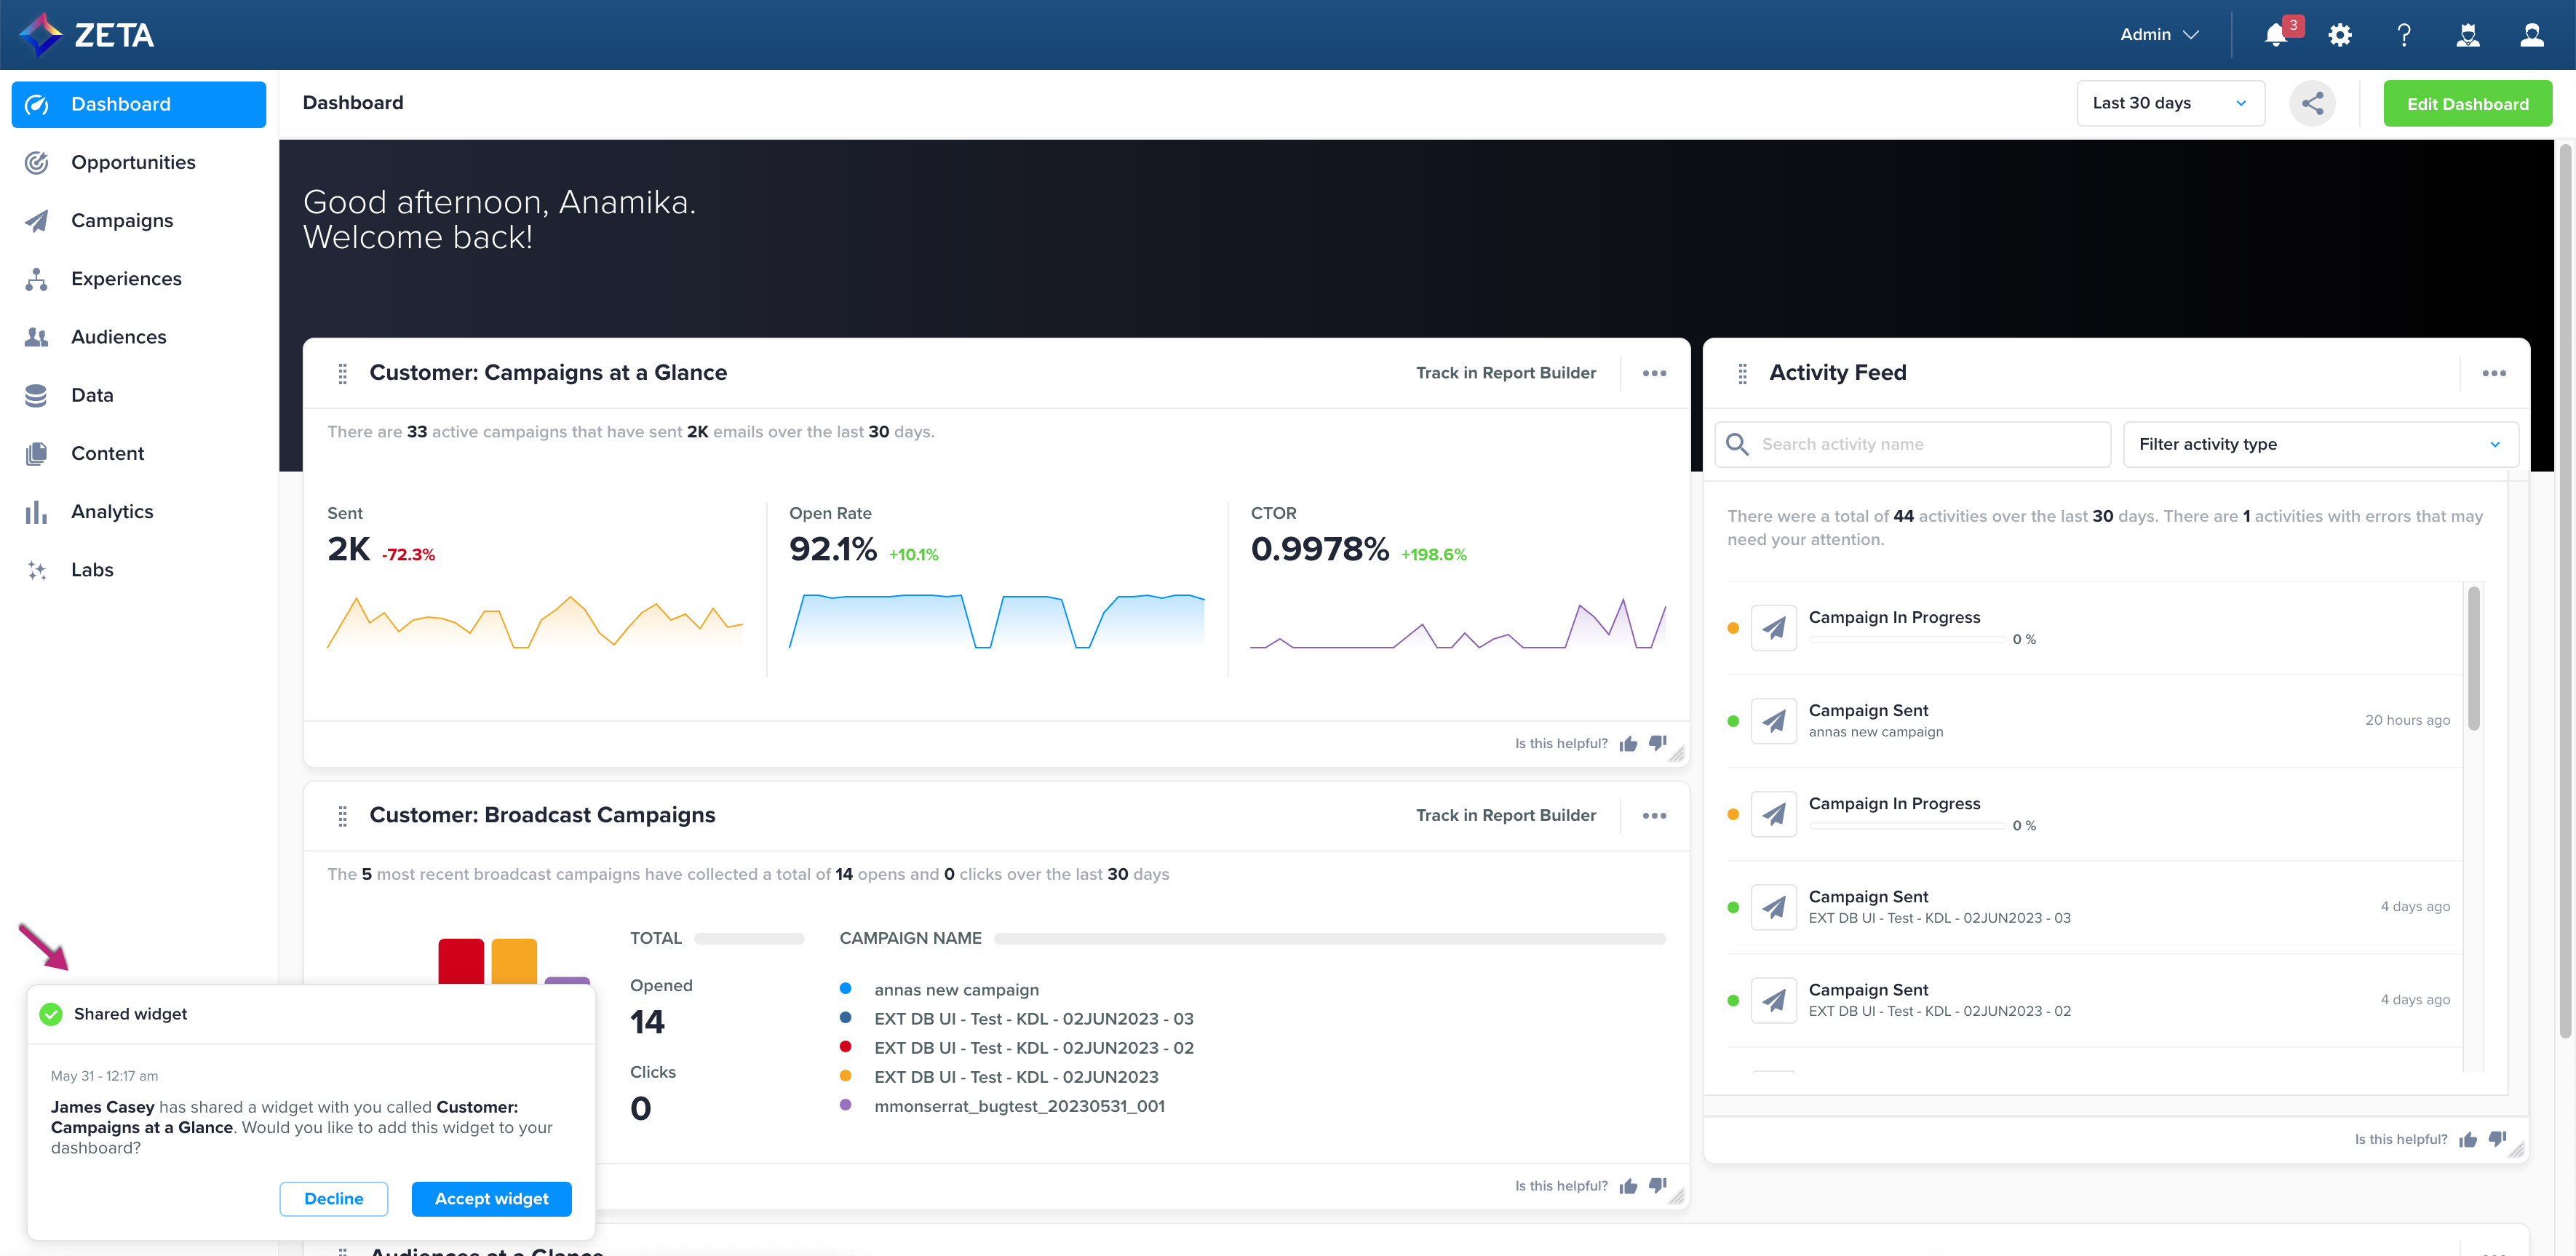Open the settings gear in the top bar
2576x1256 pixels.
click(2340, 34)
